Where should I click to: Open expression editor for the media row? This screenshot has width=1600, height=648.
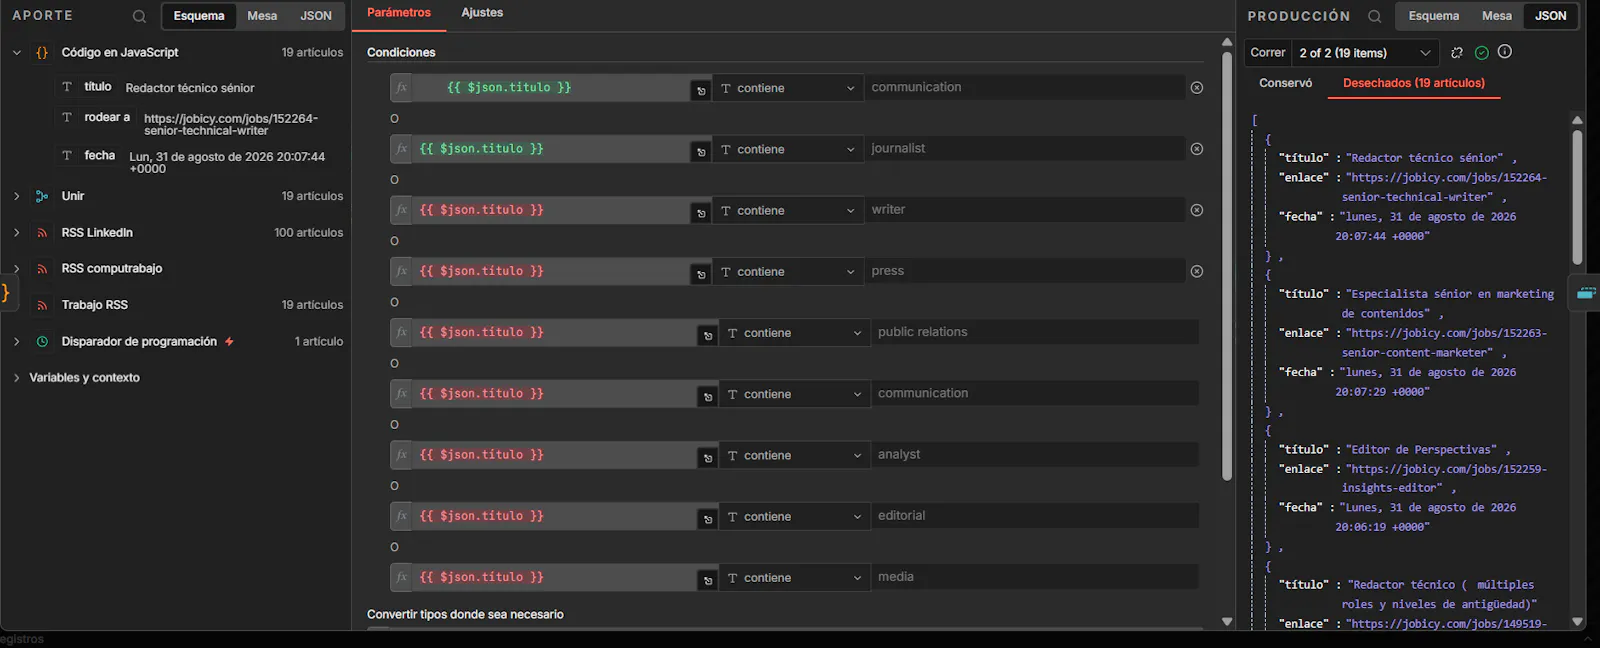tap(708, 579)
